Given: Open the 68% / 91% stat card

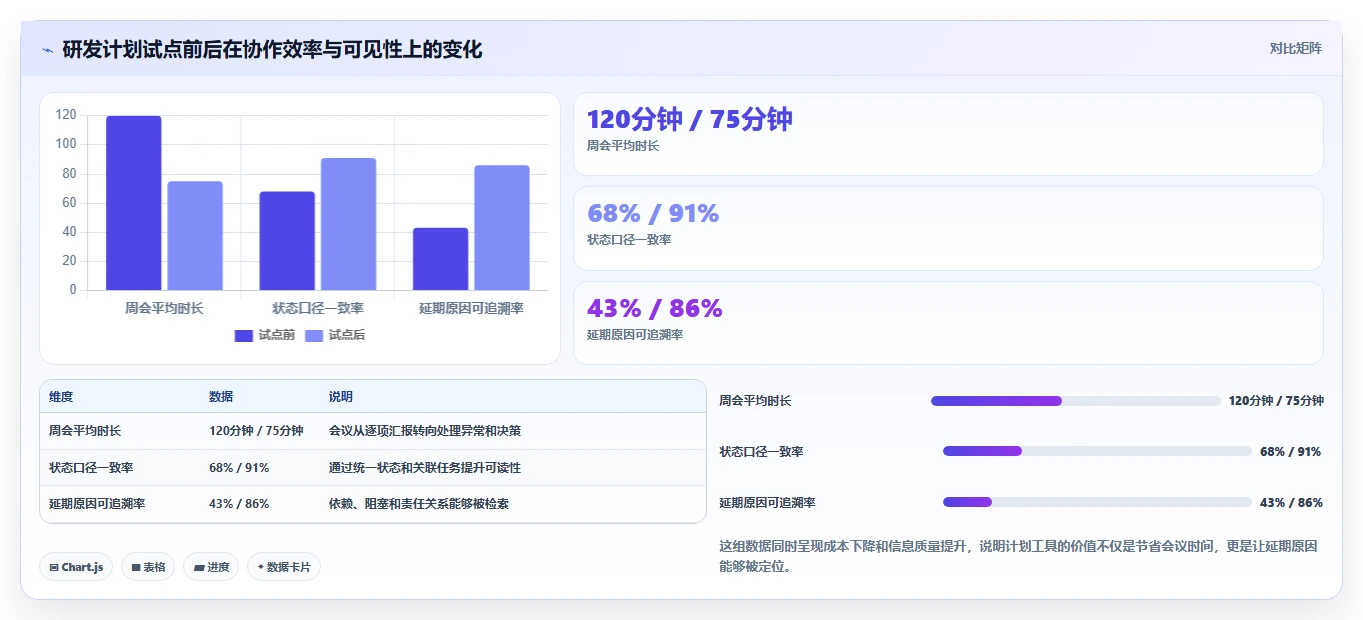Looking at the screenshot, I should (948, 228).
